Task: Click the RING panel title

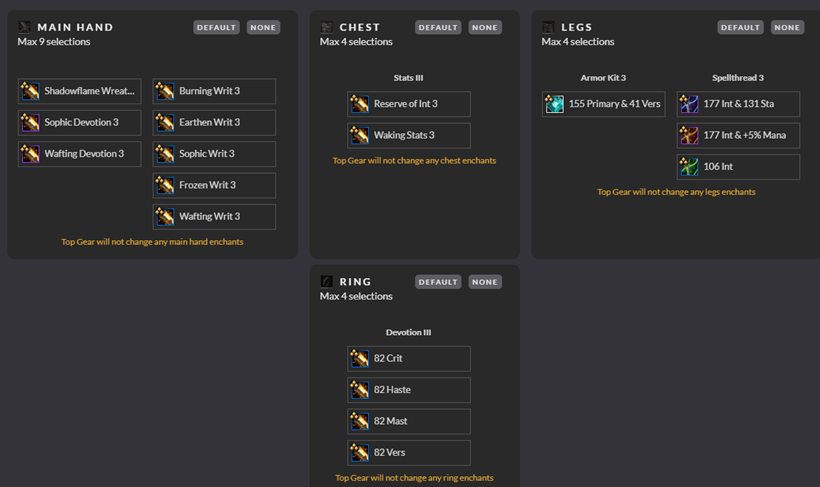Action: 355,282
